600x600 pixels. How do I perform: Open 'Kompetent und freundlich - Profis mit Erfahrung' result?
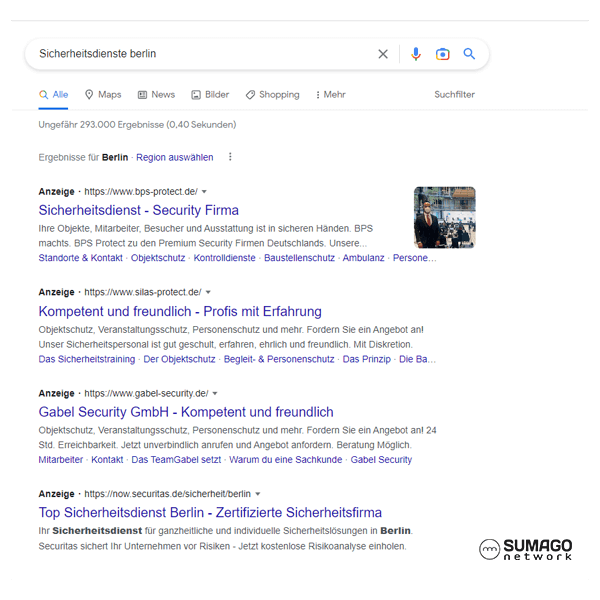pyautogui.click(x=180, y=311)
